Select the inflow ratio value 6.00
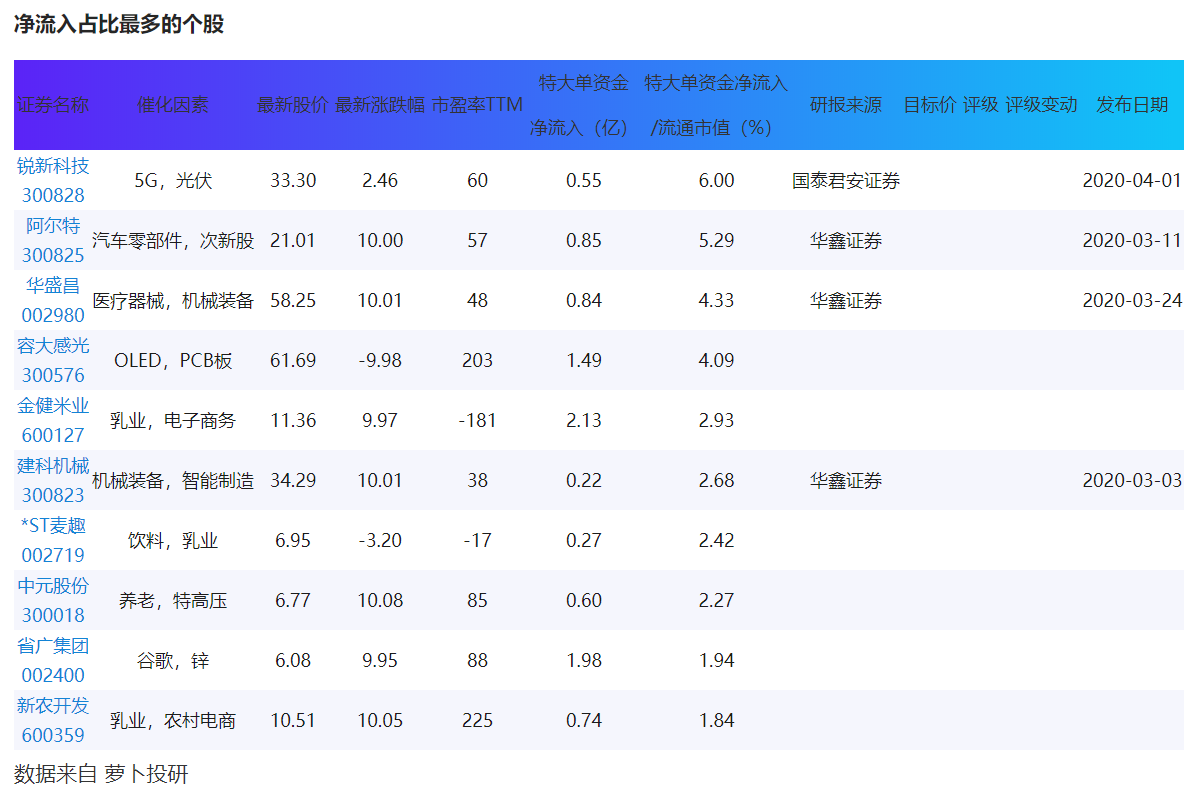Viewport: 1198px width, 792px height. tap(716, 180)
